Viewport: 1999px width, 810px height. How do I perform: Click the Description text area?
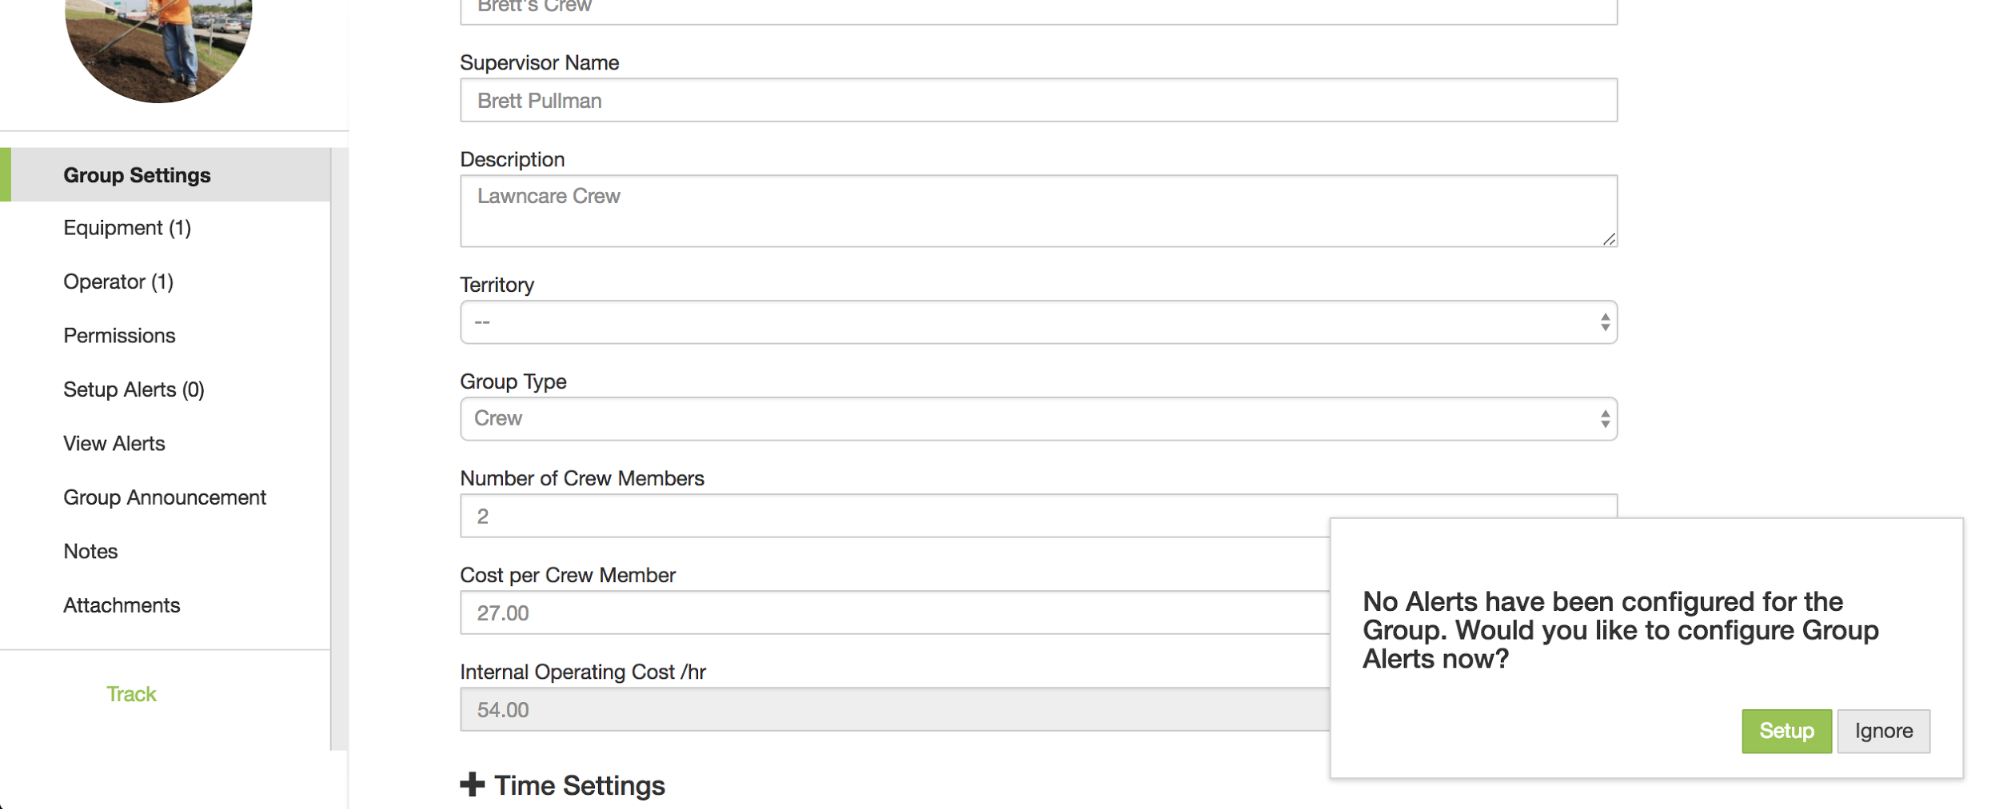pos(1038,211)
